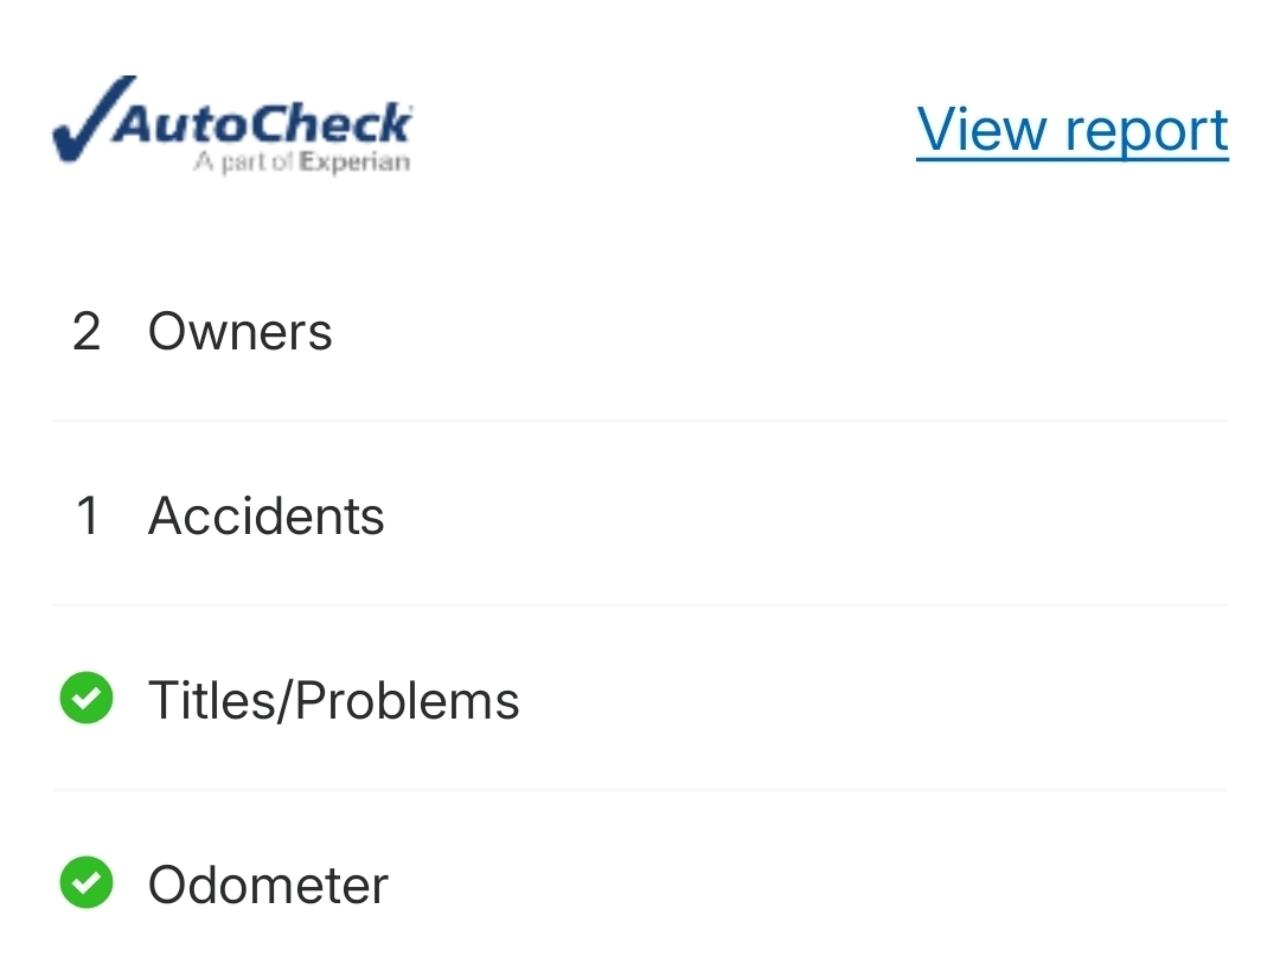This screenshot has width=1280, height=960.
Task: Click empty space right of Accidents label
Action: [x=800, y=516]
